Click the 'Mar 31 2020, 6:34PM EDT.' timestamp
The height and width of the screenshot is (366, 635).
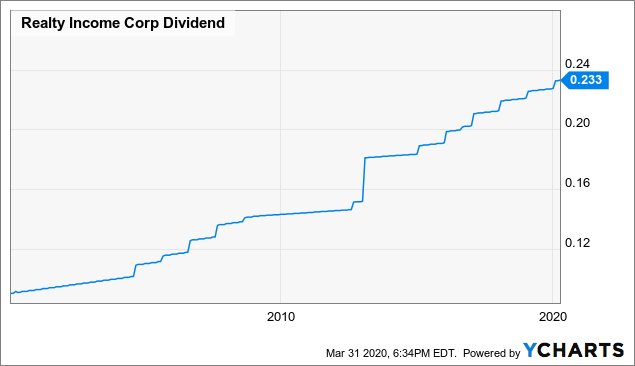pos(391,353)
